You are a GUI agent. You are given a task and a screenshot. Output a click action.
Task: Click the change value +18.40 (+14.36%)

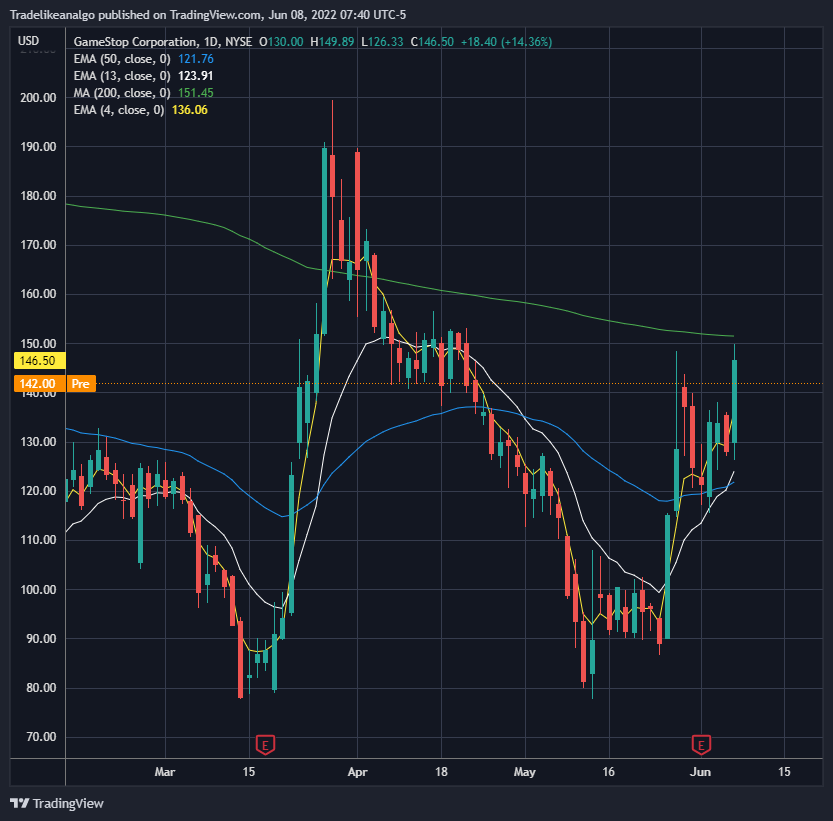(x=506, y=42)
